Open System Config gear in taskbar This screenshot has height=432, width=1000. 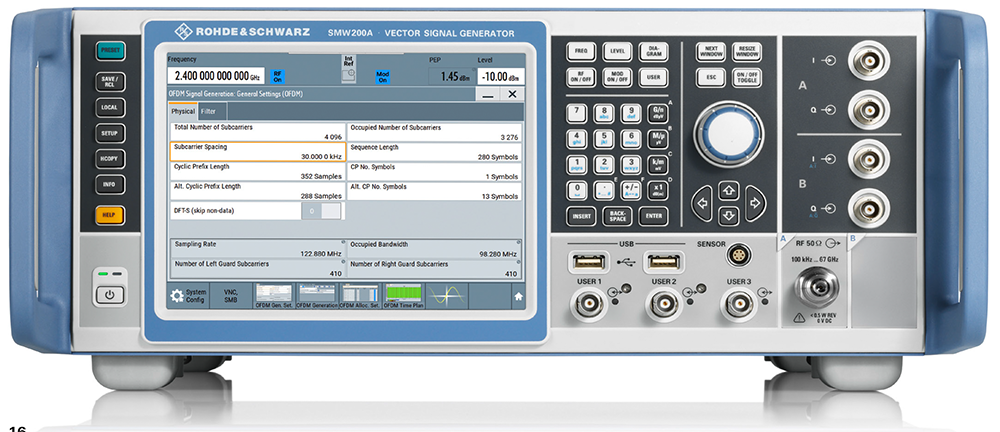tap(178, 296)
